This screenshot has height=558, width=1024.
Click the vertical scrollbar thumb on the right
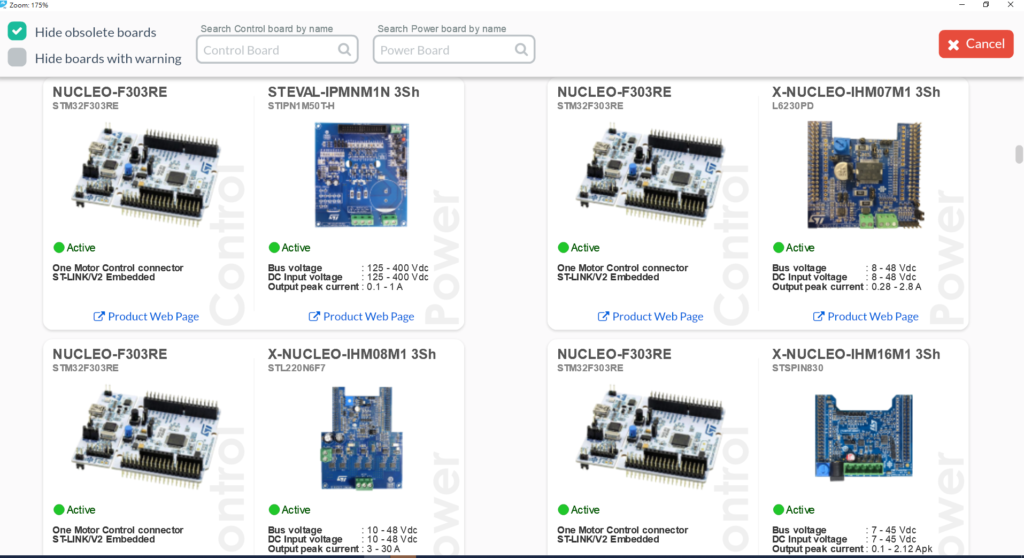coord(1019,154)
